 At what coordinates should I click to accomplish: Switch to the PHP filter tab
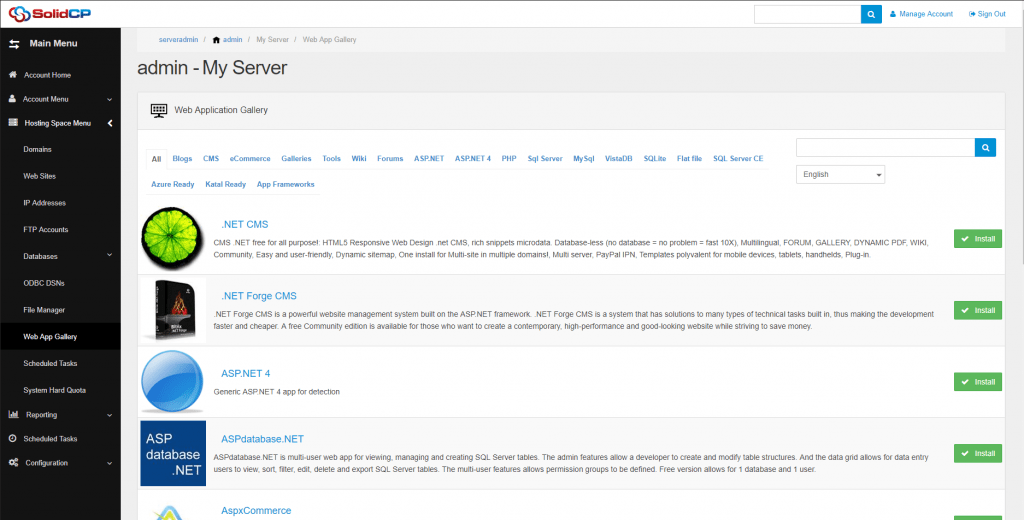pyautogui.click(x=509, y=158)
